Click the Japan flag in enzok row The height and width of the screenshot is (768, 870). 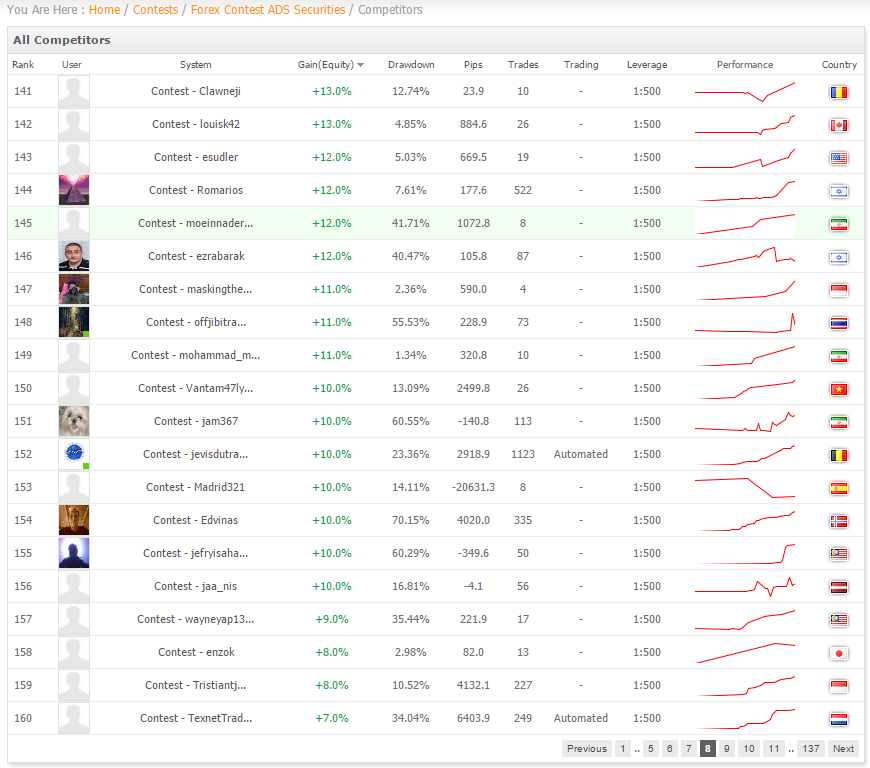pyautogui.click(x=838, y=653)
